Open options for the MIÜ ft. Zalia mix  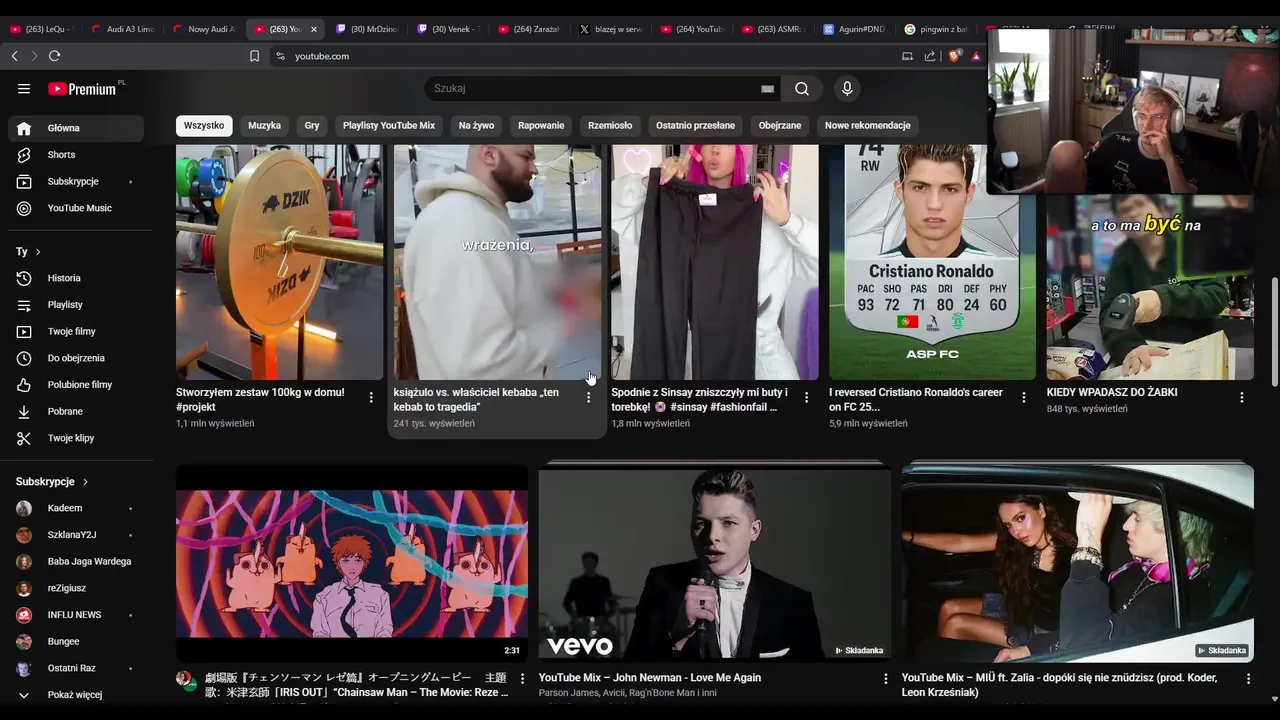pos(1248,679)
